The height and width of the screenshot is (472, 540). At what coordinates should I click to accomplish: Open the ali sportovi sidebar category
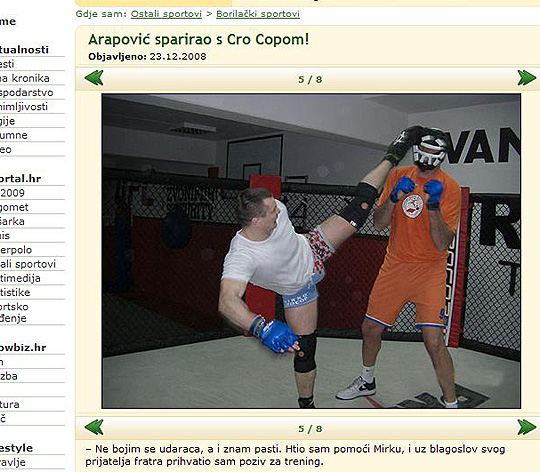click(28, 264)
